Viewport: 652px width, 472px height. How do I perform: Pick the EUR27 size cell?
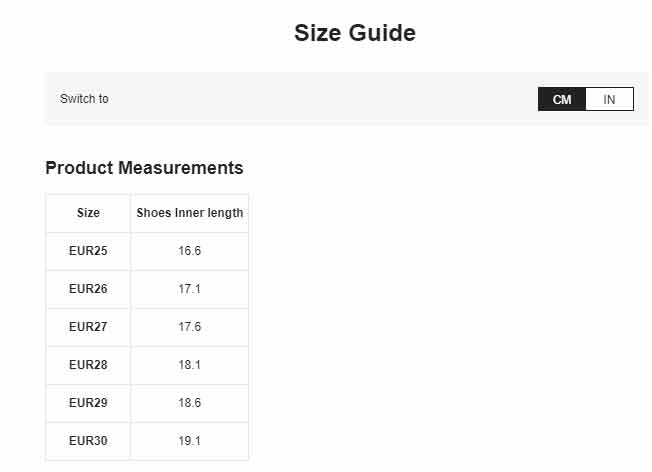click(88, 327)
